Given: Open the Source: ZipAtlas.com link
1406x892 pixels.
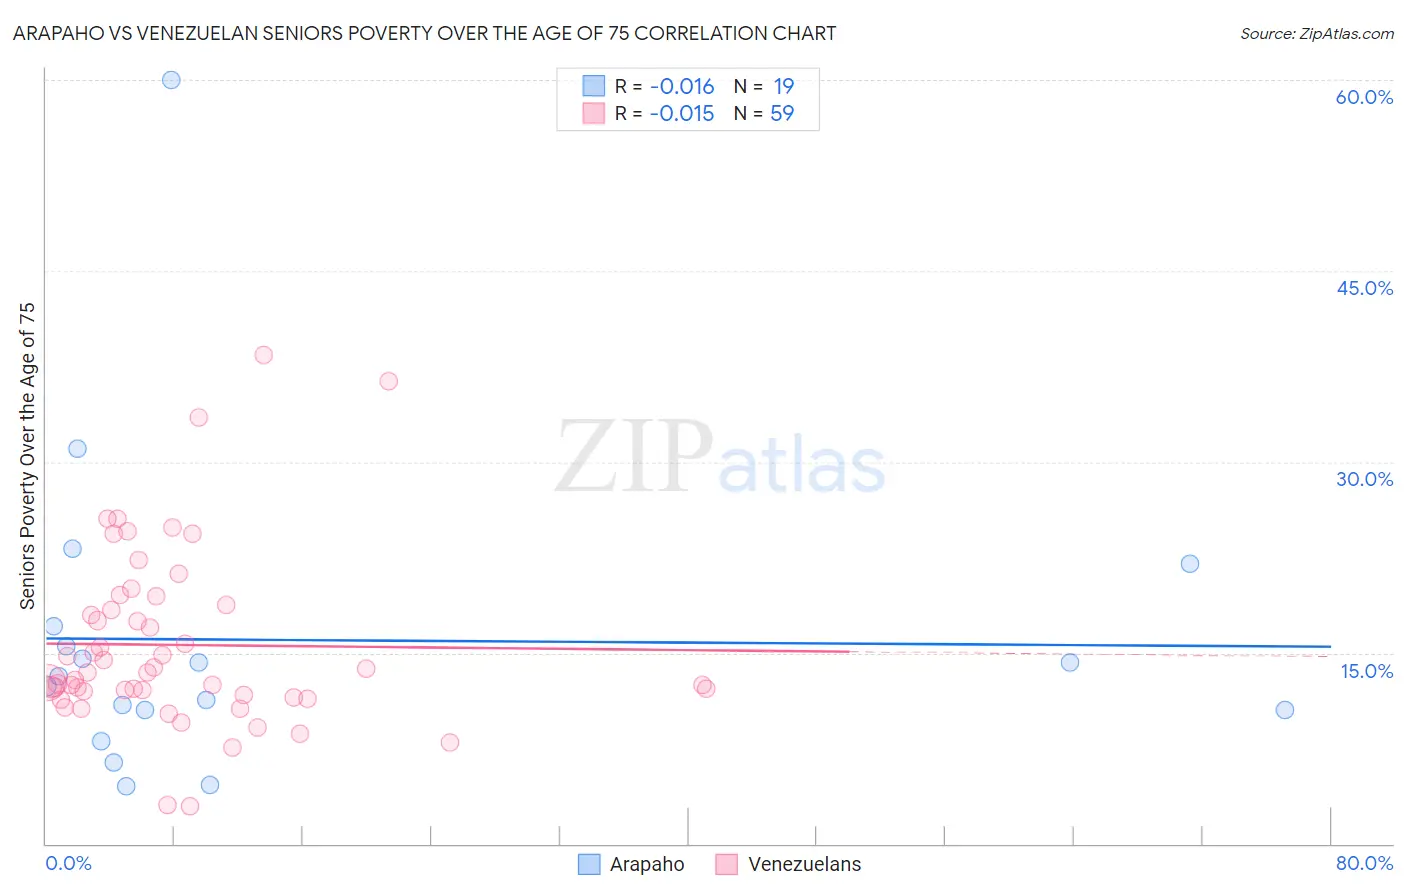Looking at the screenshot, I should point(1316,33).
